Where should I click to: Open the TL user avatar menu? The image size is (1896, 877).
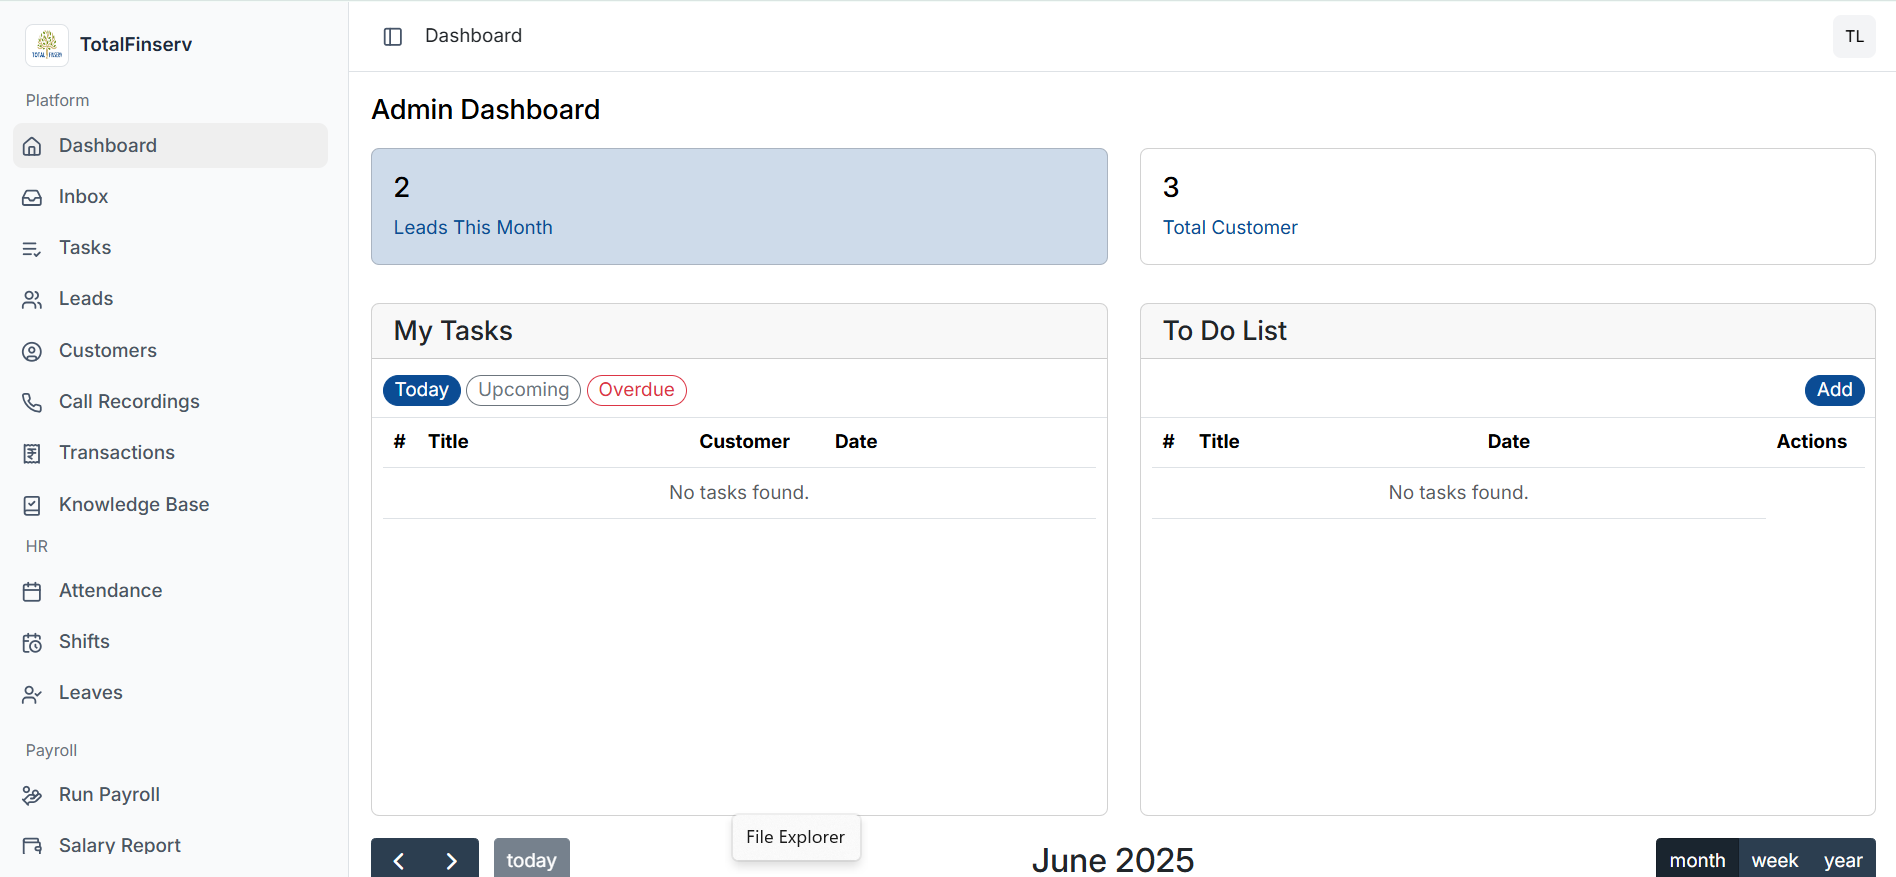[1854, 37]
